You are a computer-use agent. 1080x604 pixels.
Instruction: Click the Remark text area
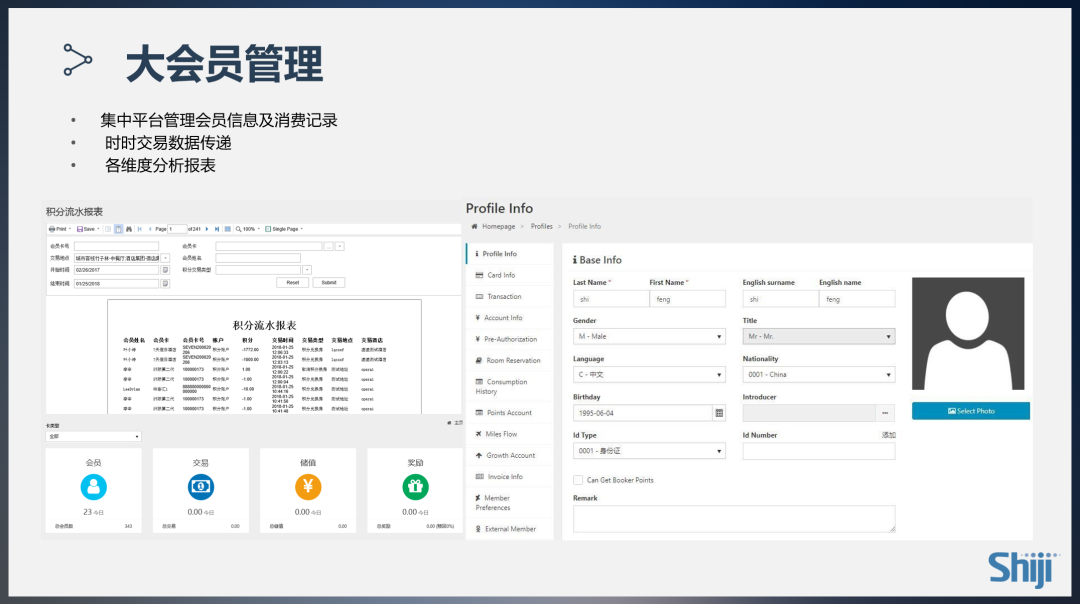pyautogui.click(x=734, y=519)
